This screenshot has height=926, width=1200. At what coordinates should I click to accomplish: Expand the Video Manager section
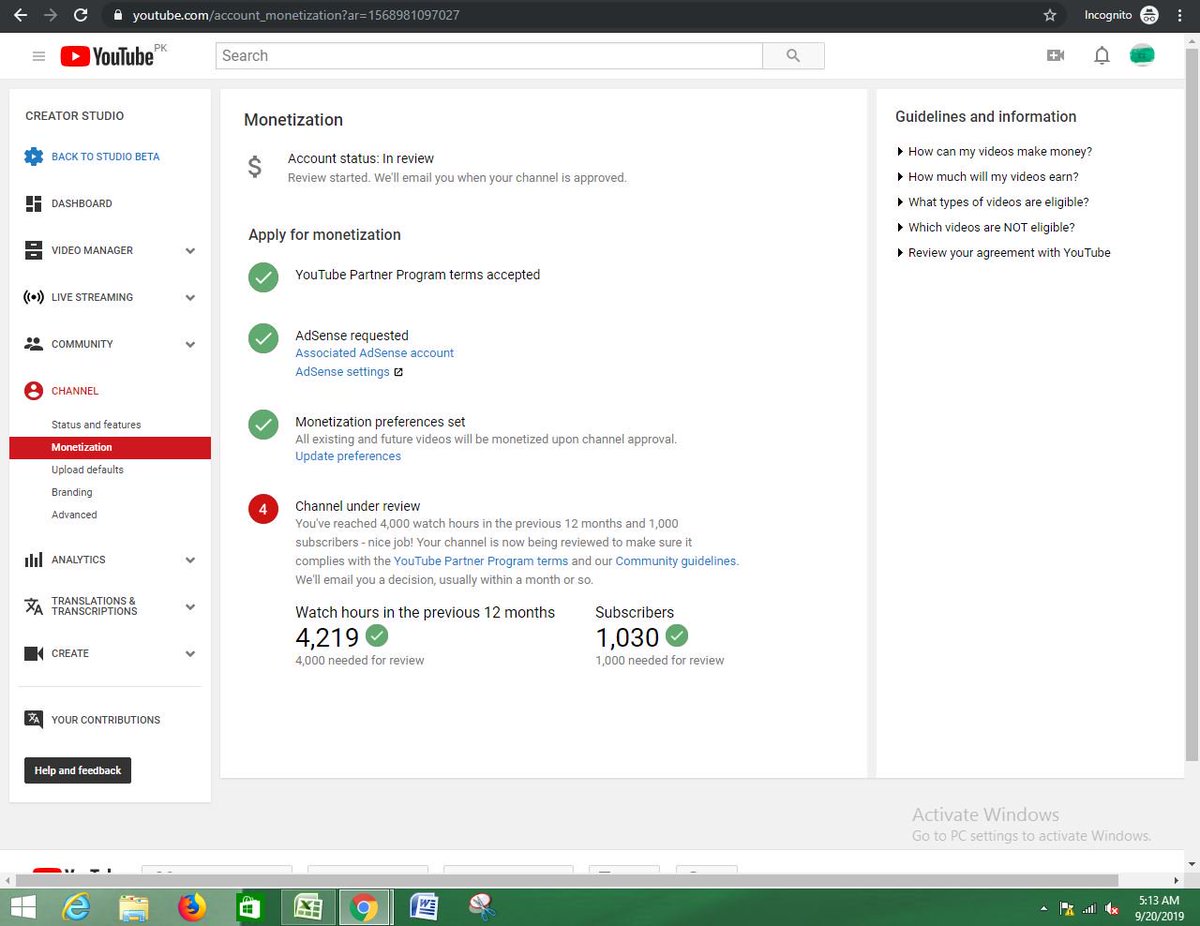click(x=190, y=251)
